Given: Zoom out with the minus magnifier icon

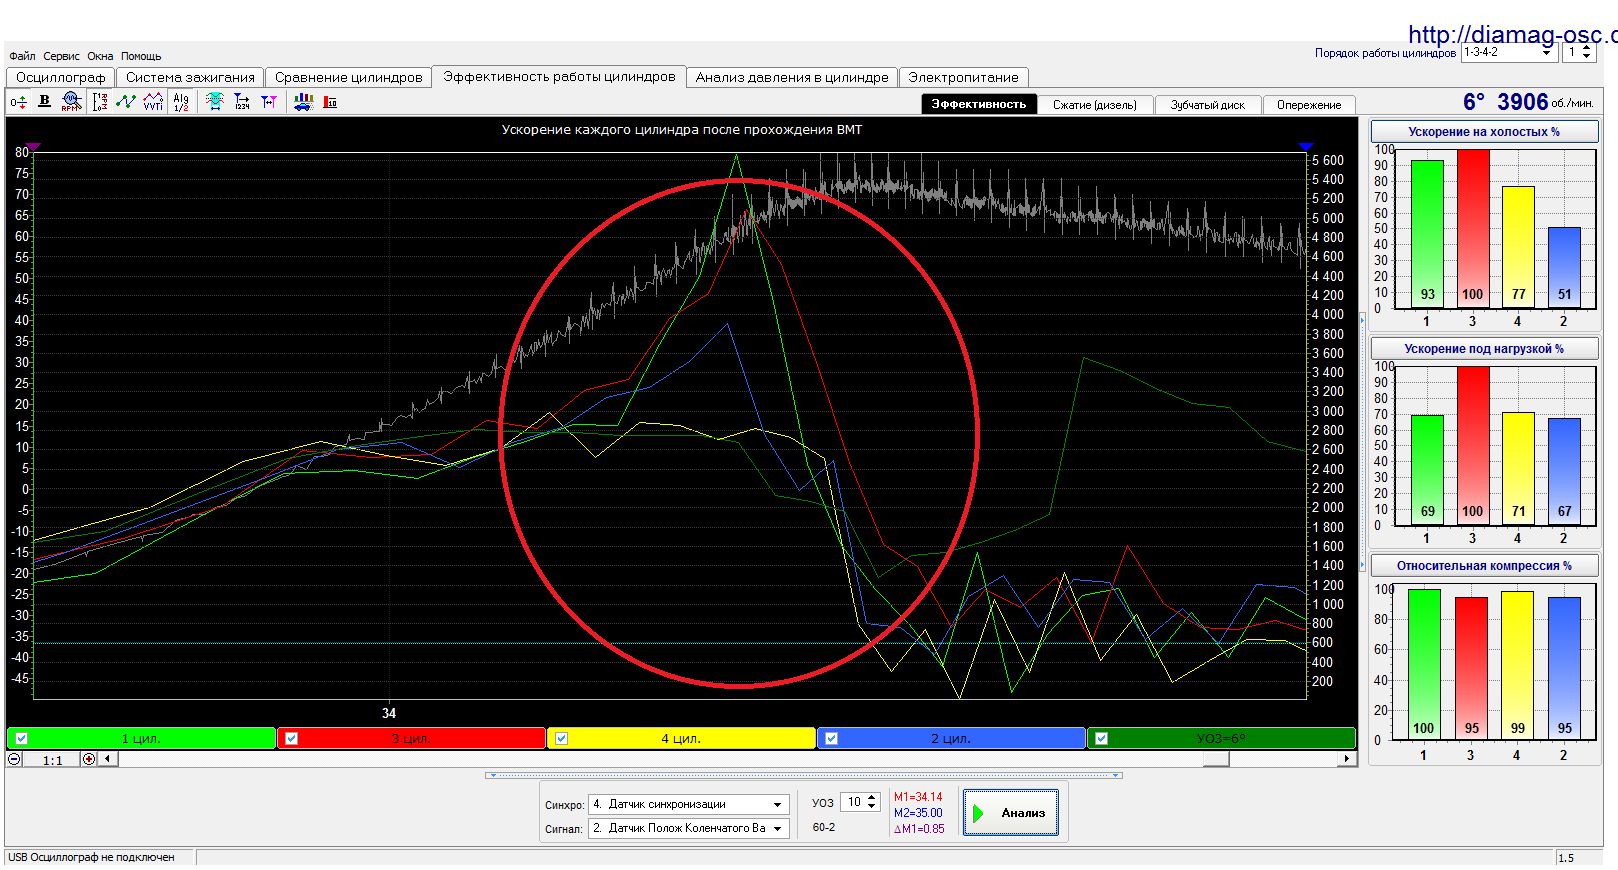Looking at the screenshot, I should click(14, 759).
